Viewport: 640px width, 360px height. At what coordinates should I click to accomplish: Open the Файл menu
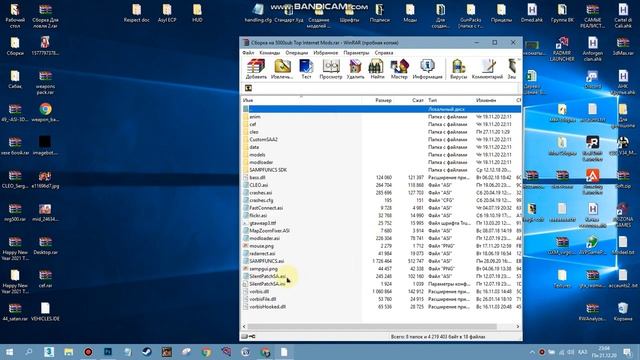[248, 53]
